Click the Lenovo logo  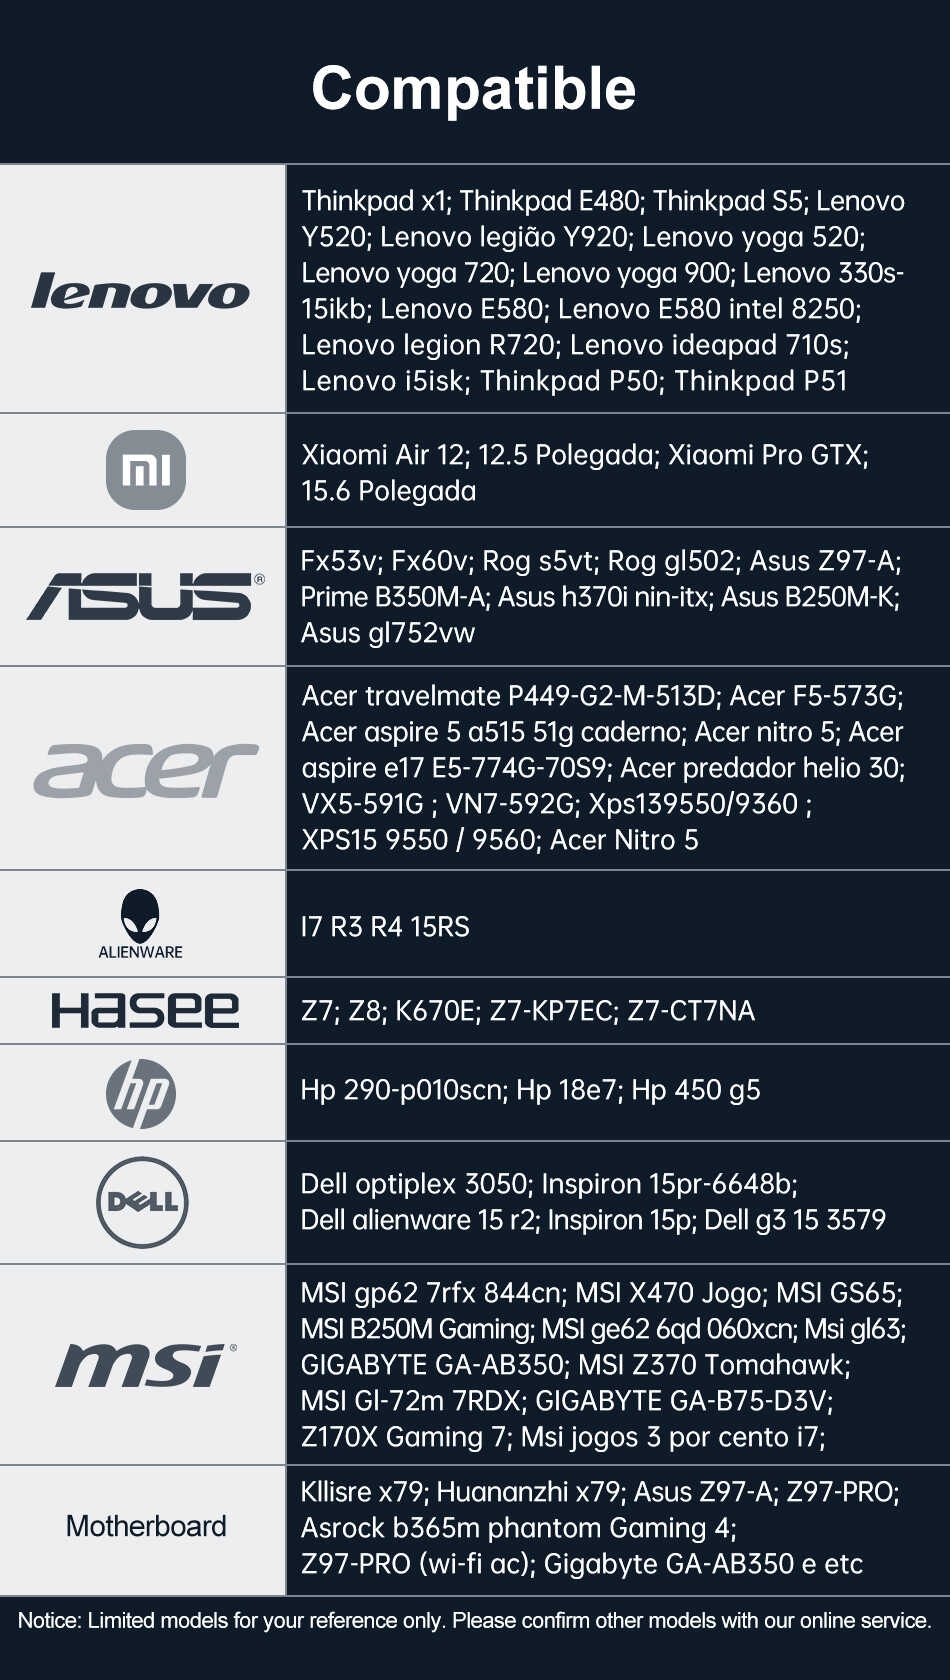coord(141,291)
